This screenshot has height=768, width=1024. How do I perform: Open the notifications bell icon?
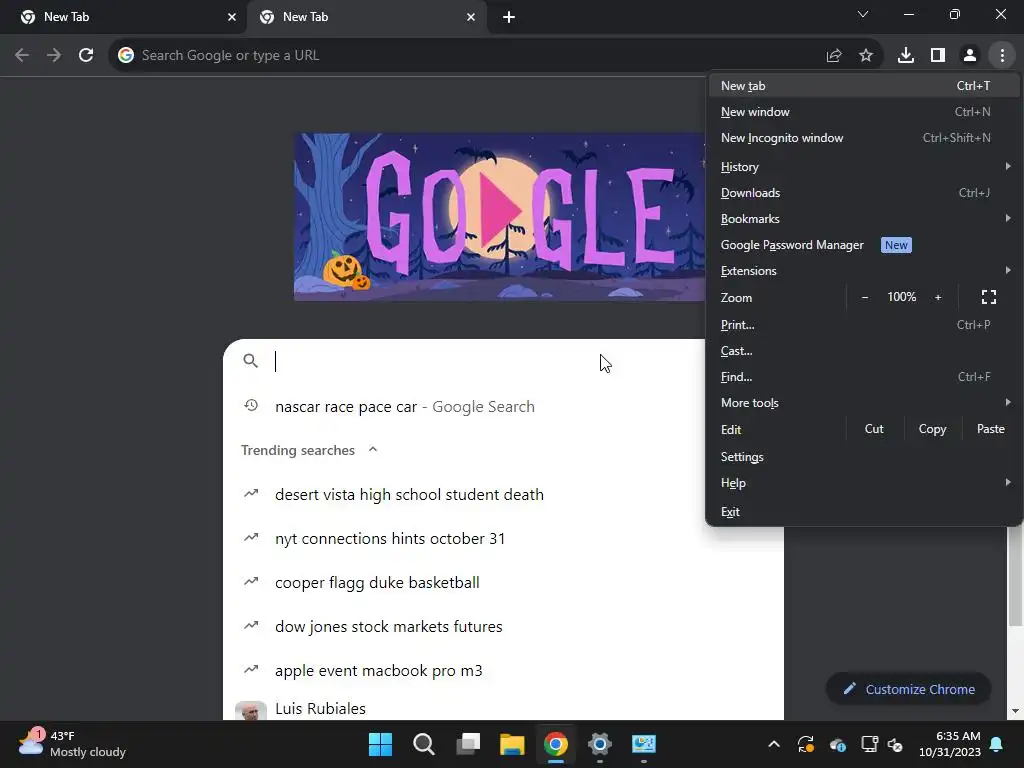pyautogui.click(x=997, y=744)
